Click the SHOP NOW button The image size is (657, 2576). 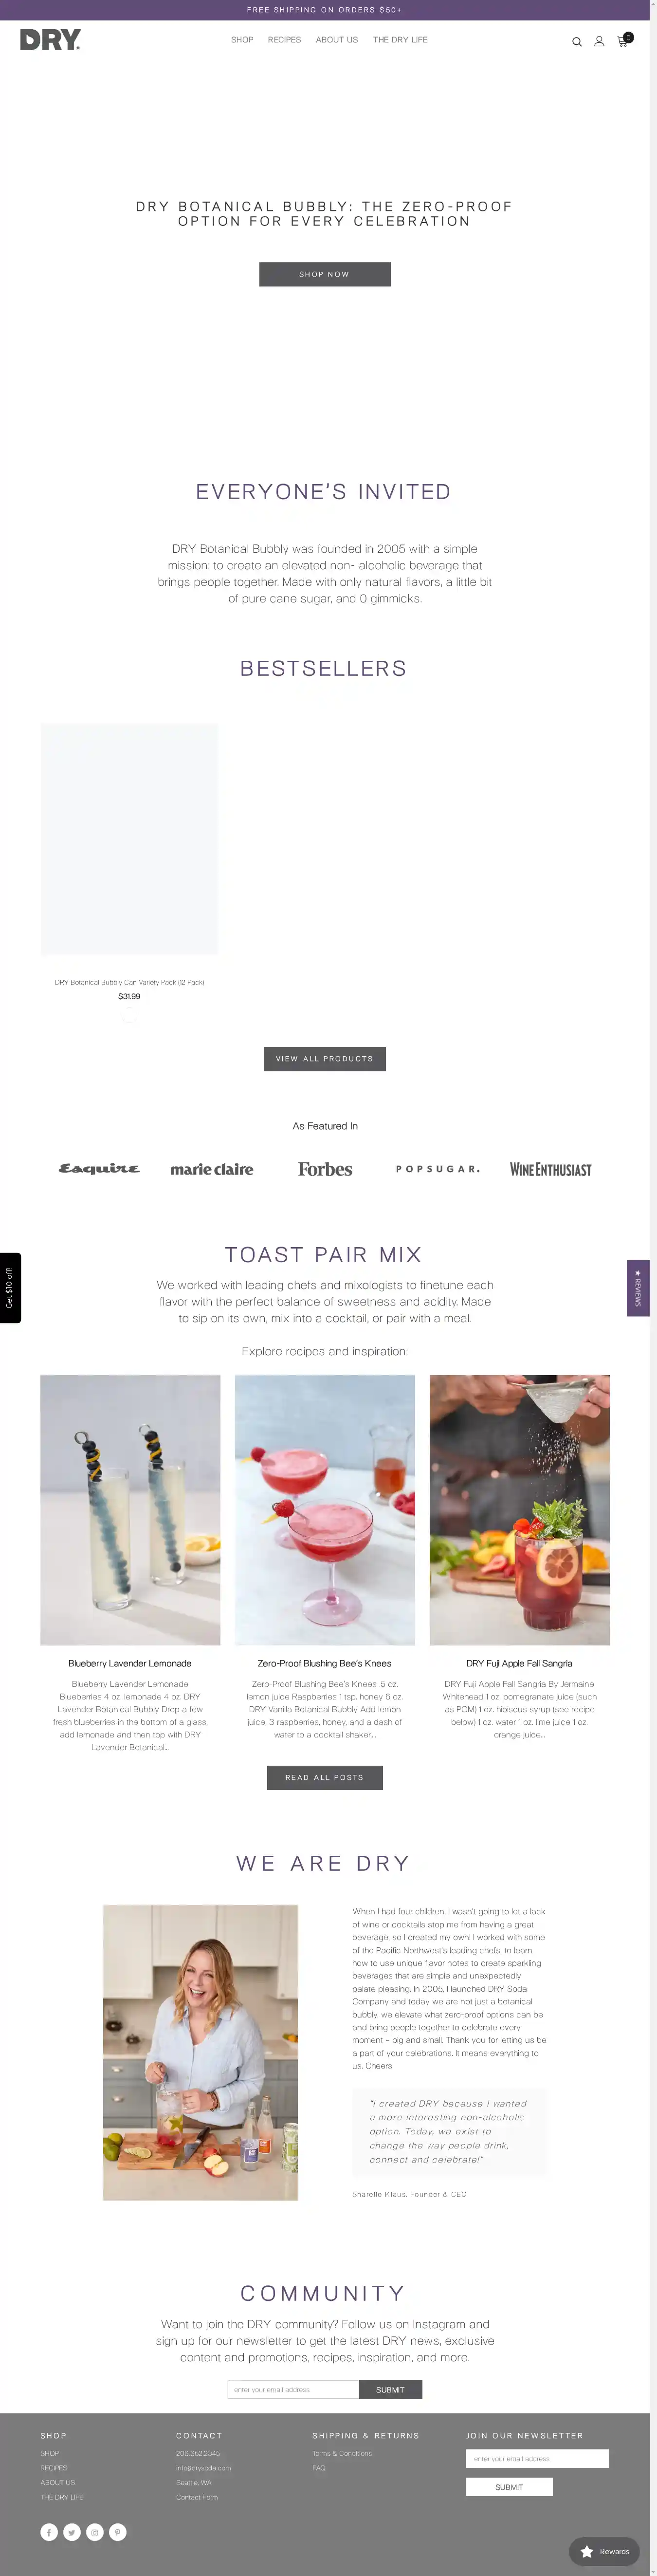(x=324, y=274)
